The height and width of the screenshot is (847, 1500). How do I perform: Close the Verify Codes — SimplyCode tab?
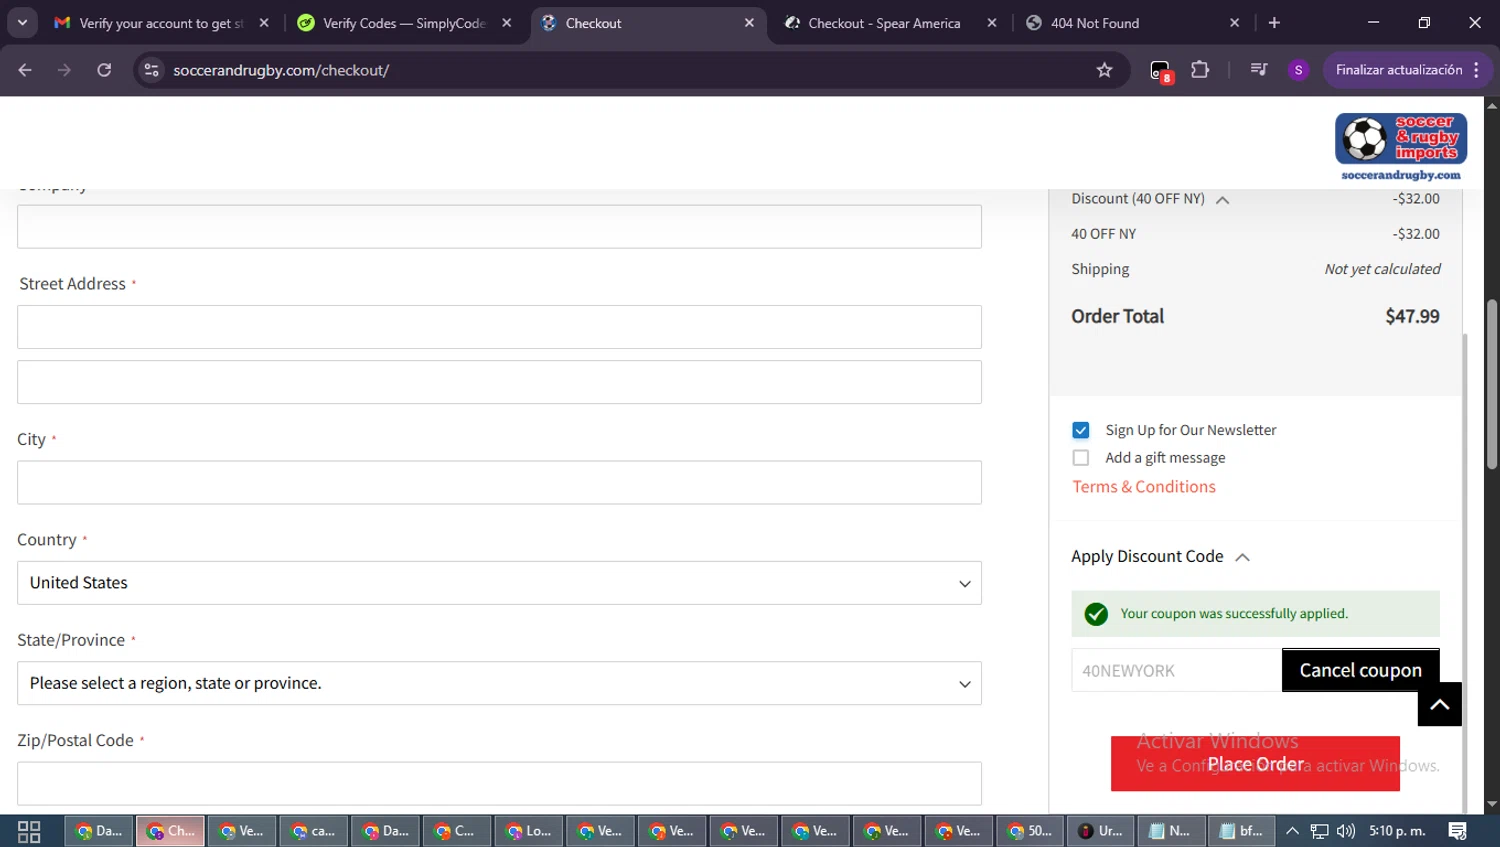click(x=507, y=23)
